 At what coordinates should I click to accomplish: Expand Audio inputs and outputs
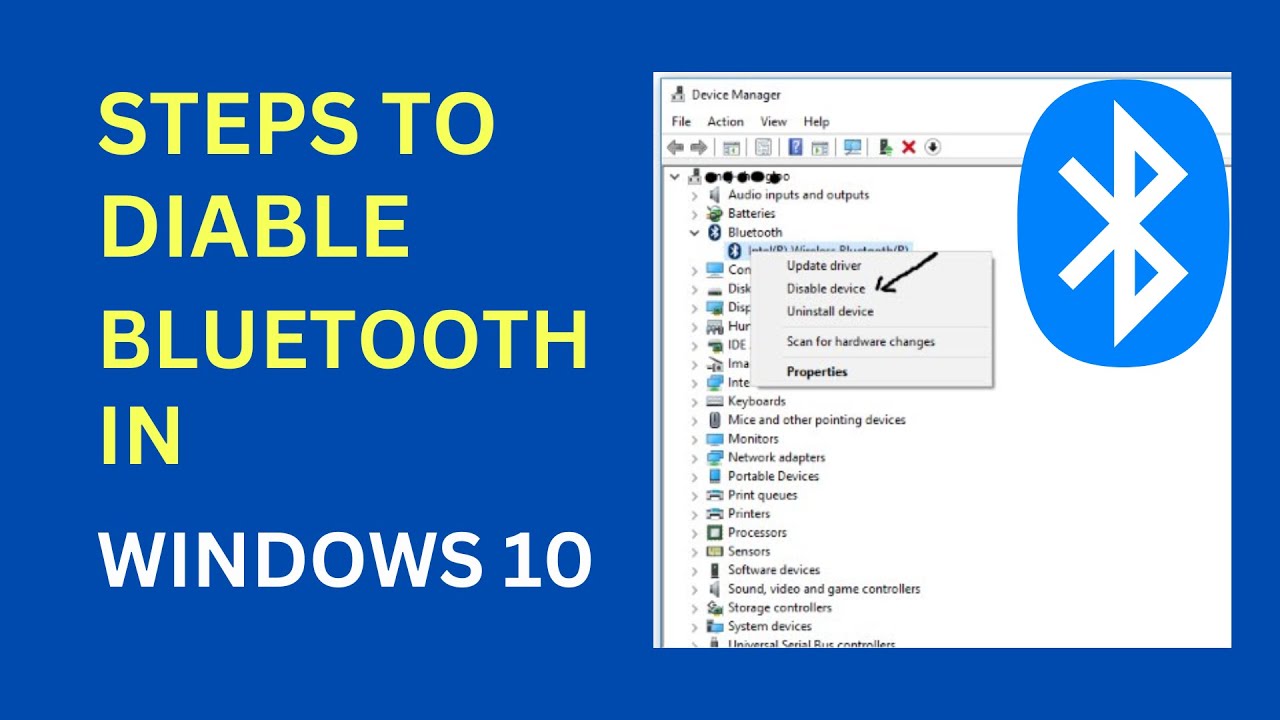pyautogui.click(x=695, y=195)
